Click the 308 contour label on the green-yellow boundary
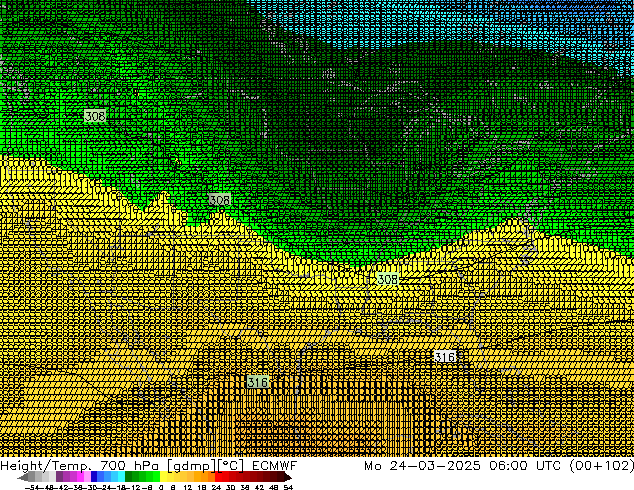634x490 pixels. coord(220,200)
